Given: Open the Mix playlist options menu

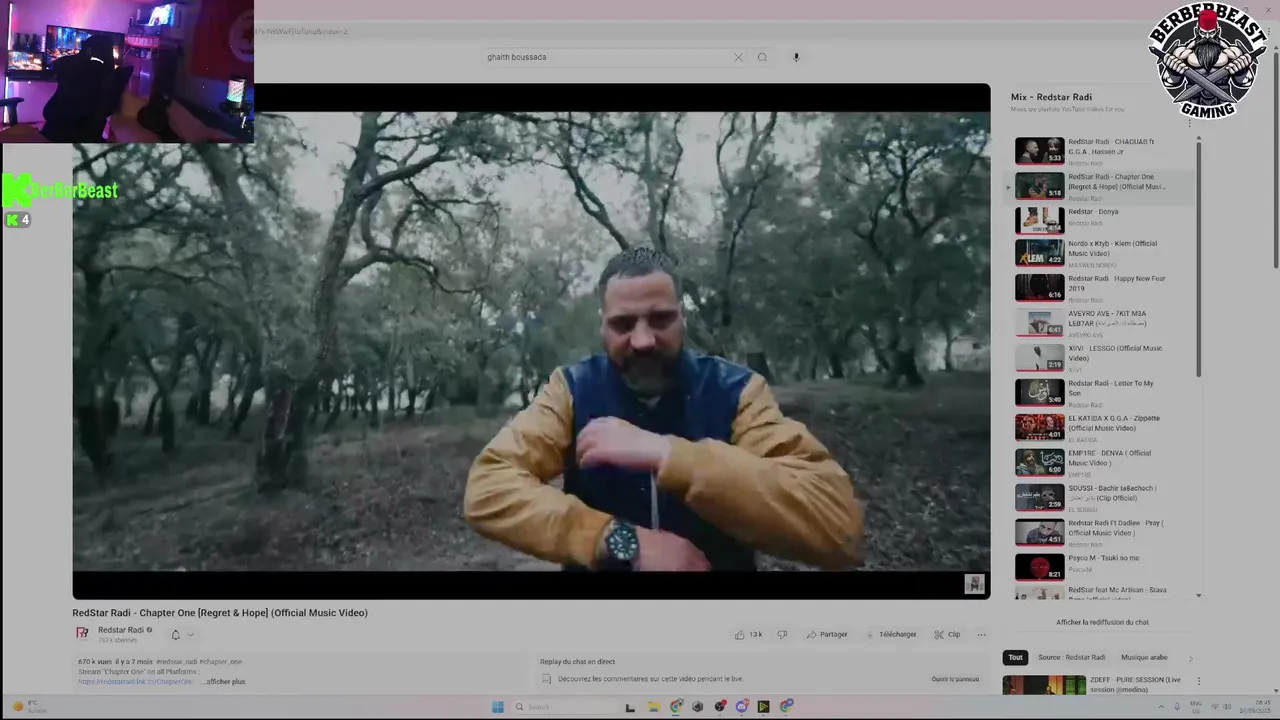Looking at the screenshot, I should pyautogui.click(x=1190, y=123).
